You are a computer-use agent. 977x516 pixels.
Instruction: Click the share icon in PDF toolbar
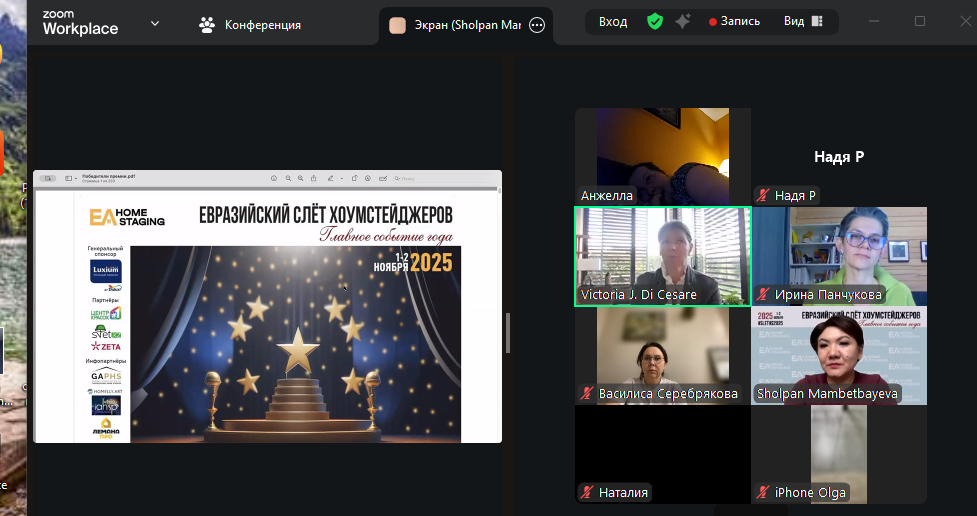[x=313, y=178]
